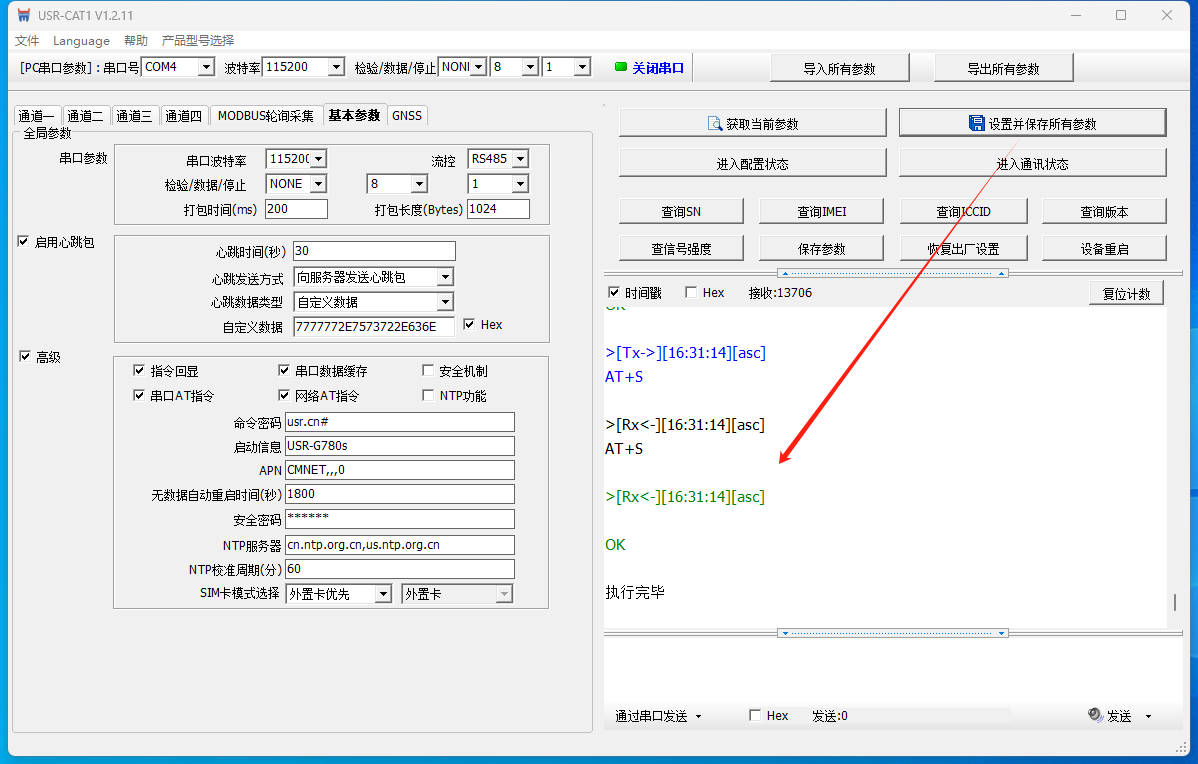Screen dimensions: 1198x764
Task: Enable the NTP功能 checkbox
Action: coord(429,395)
